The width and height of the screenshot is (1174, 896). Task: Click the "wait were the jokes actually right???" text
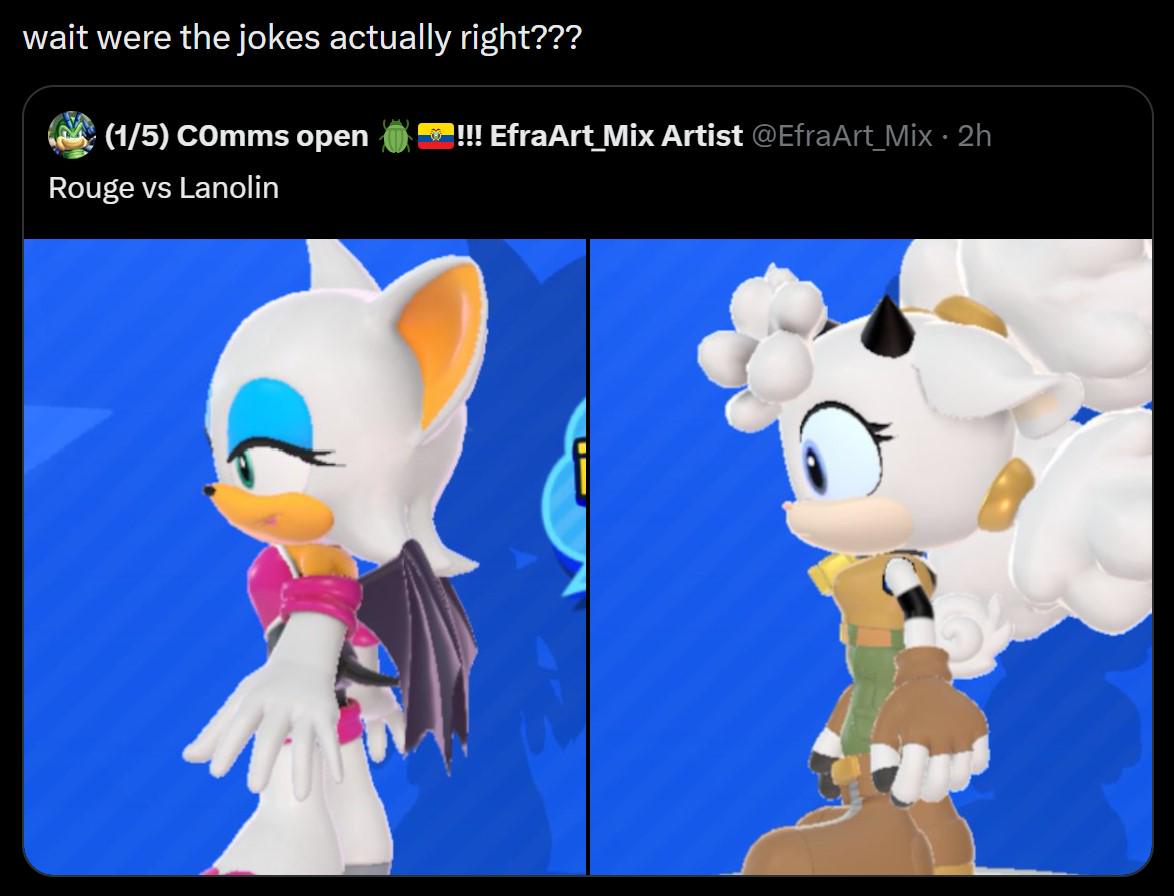302,37
